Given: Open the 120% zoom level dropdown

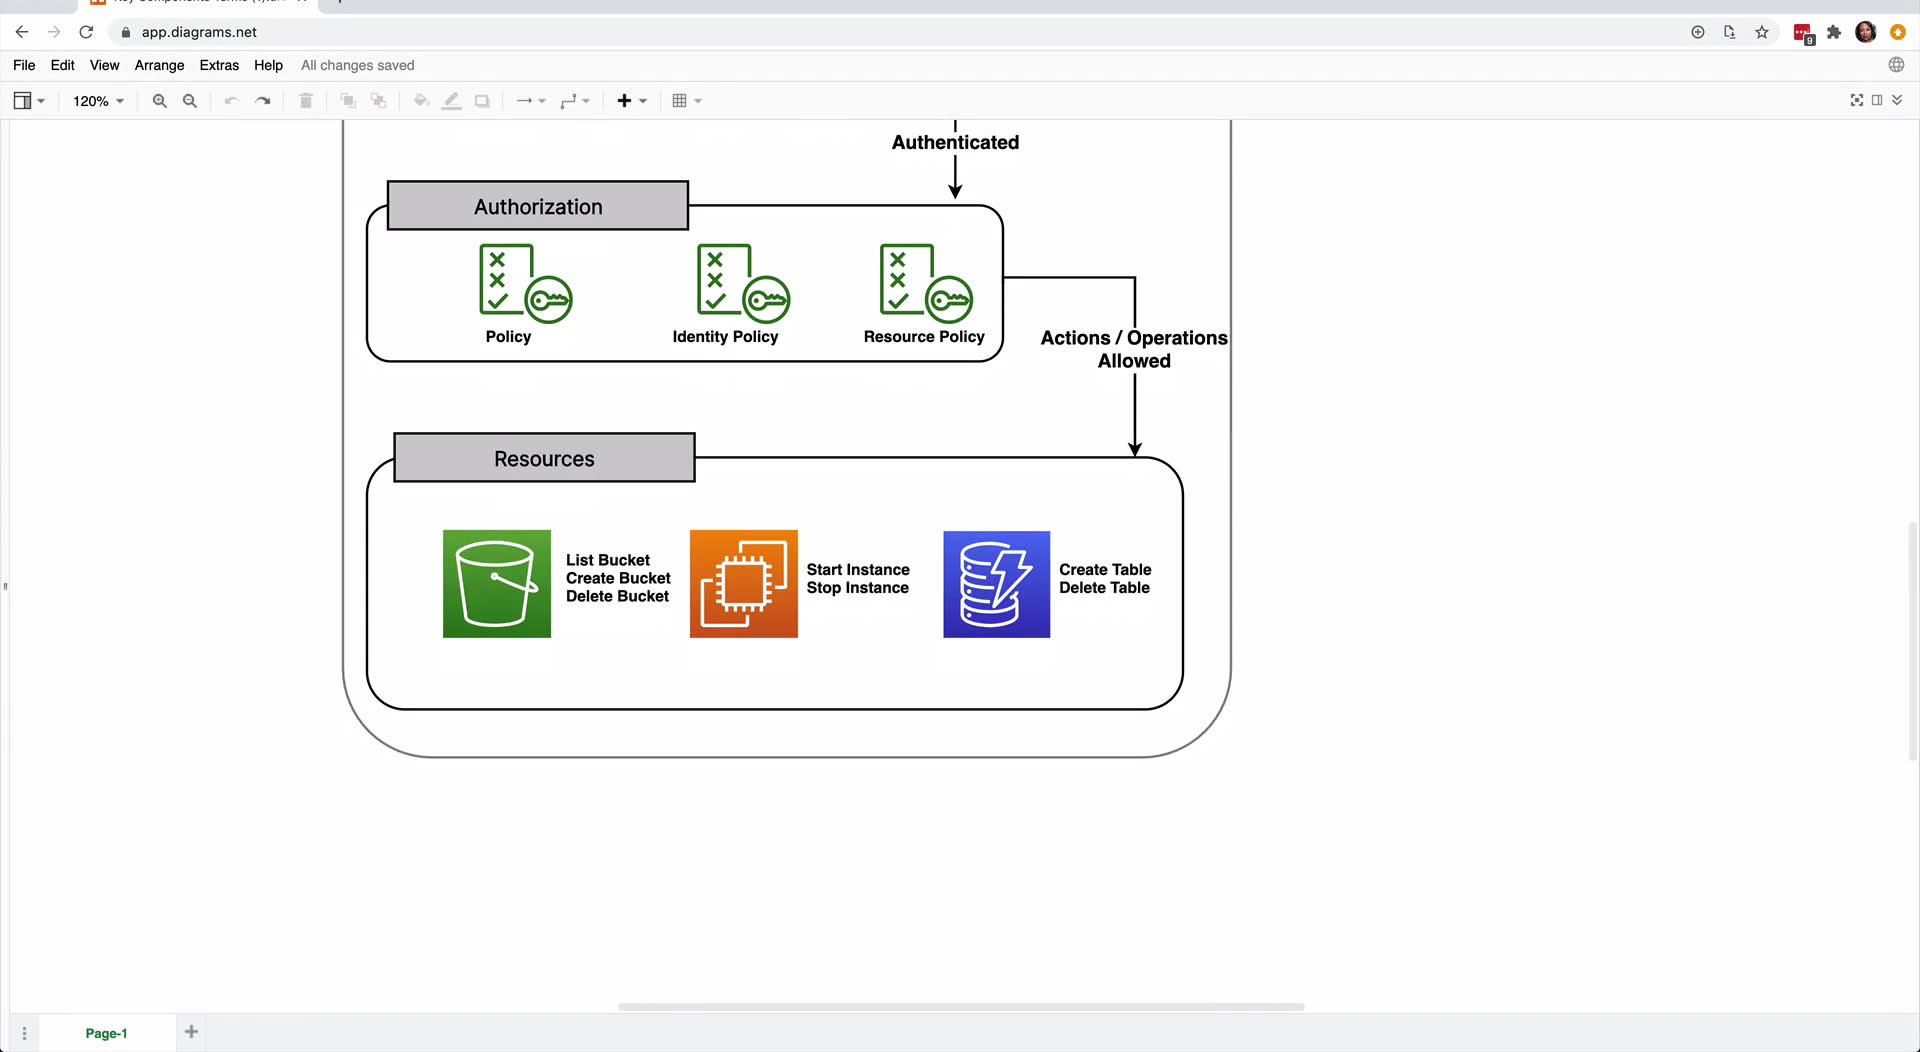Looking at the screenshot, I should pyautogui.click(x=98, y=101).
